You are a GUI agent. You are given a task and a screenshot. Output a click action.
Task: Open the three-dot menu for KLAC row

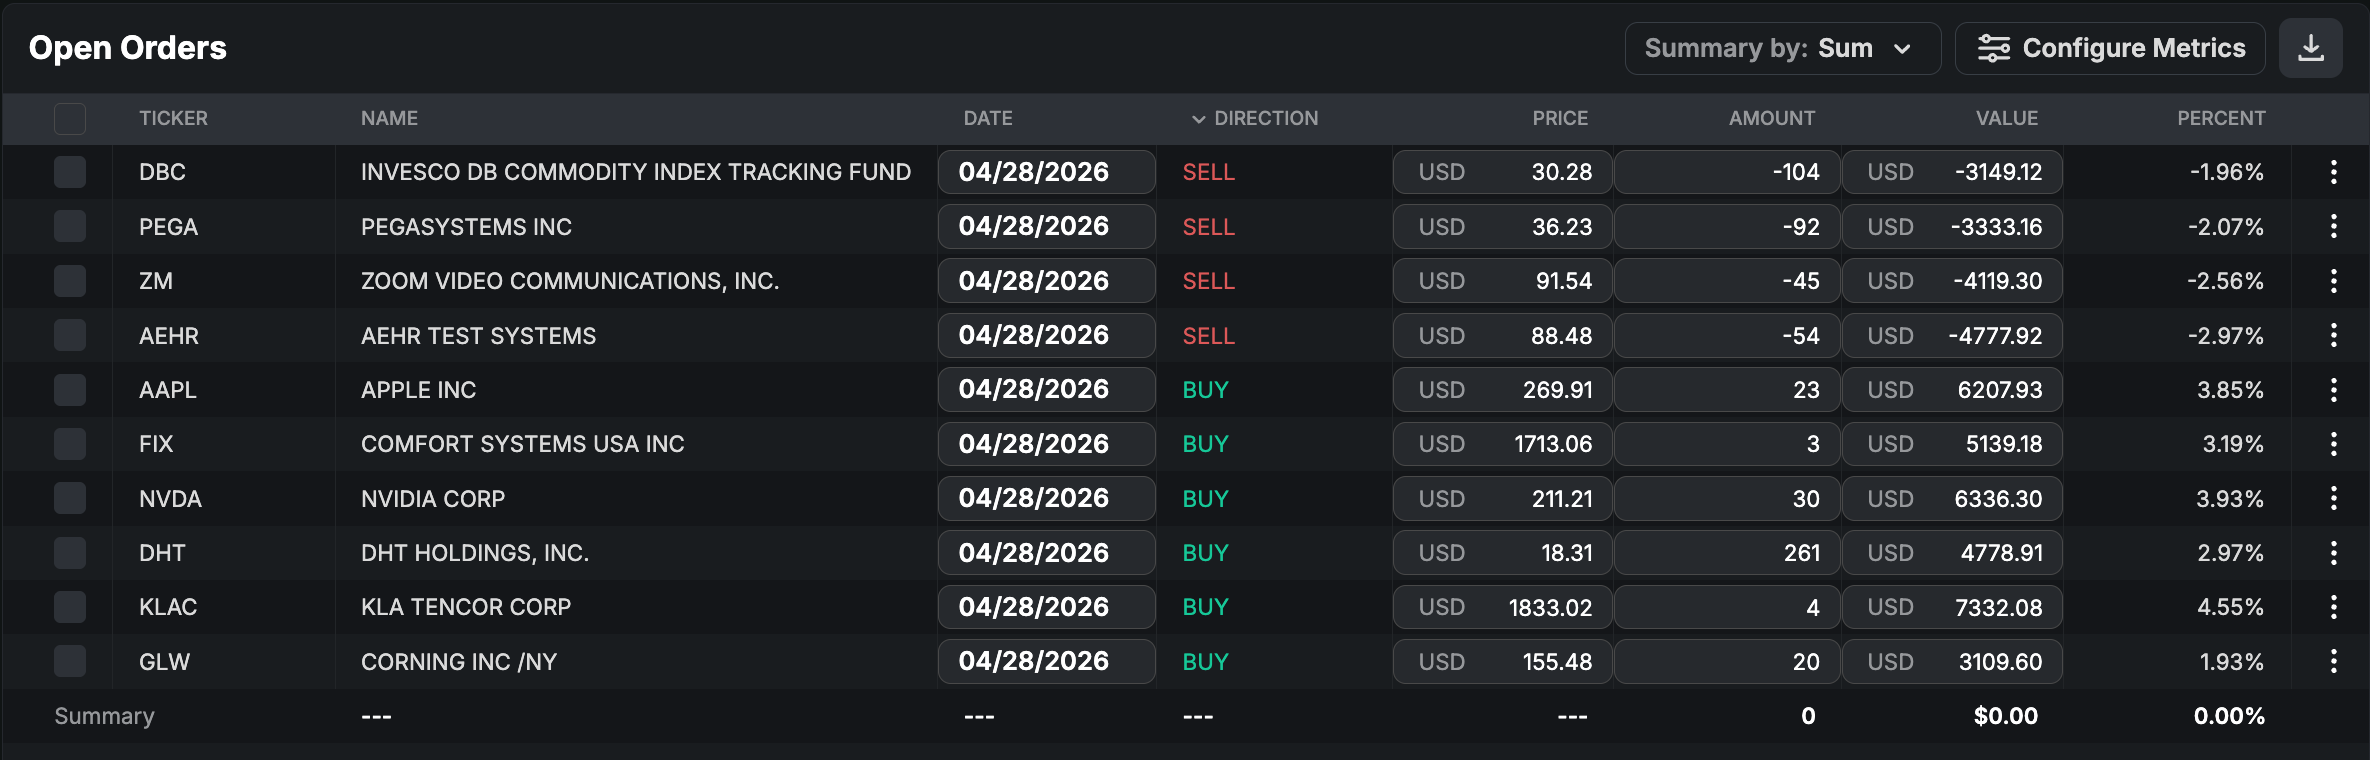point(2333,607)
